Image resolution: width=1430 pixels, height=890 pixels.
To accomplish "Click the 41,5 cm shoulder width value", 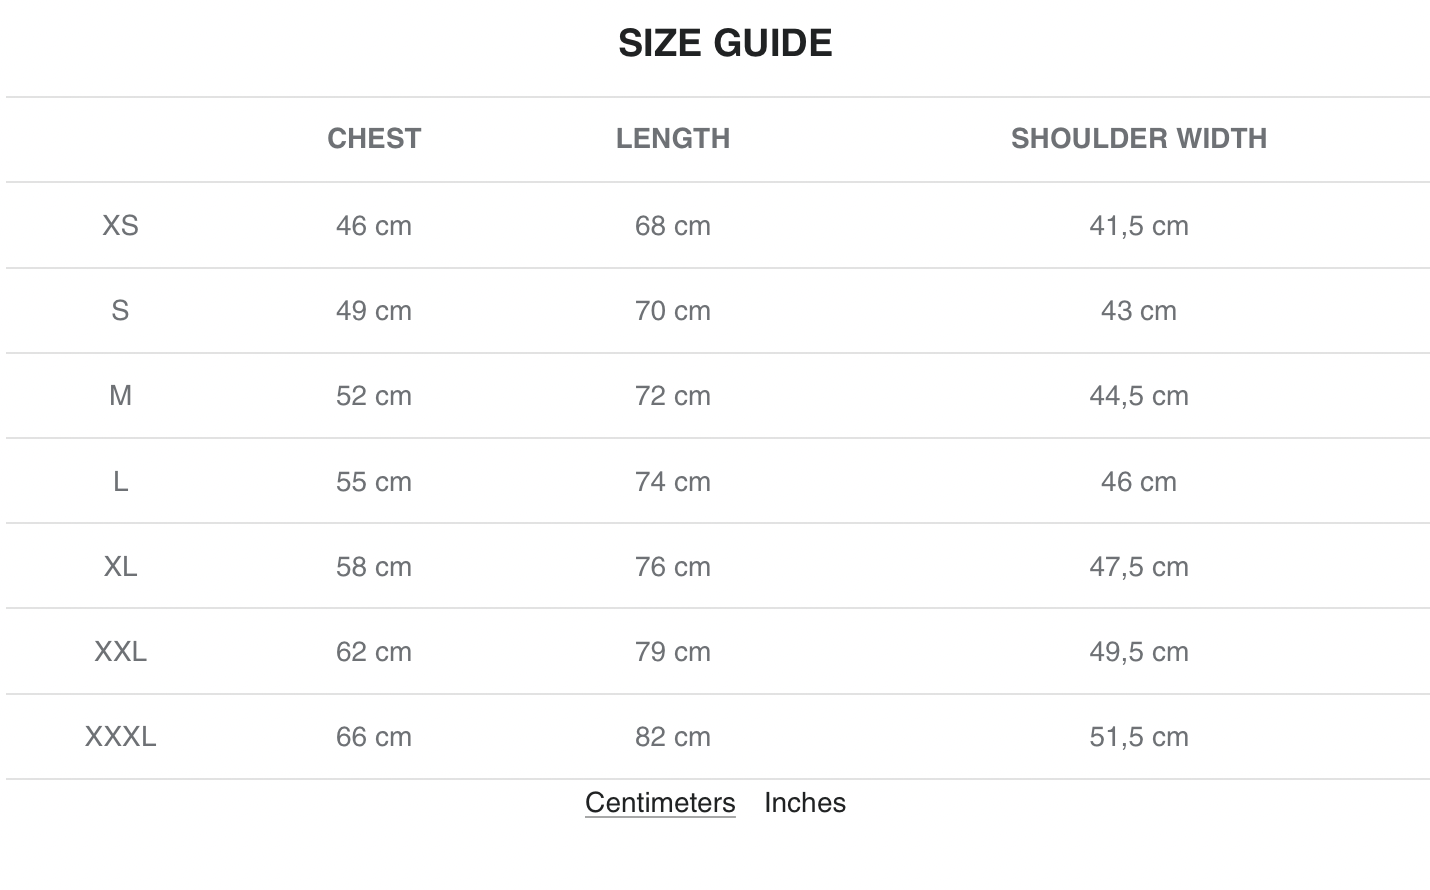I will point(1138,225).
